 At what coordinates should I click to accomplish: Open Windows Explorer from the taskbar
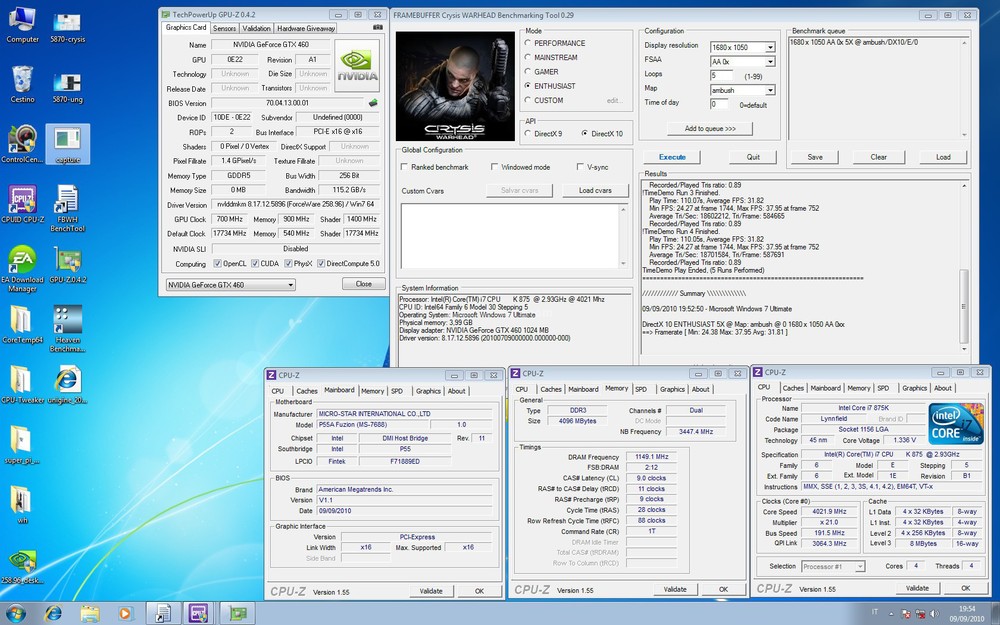tap(90, 614)
